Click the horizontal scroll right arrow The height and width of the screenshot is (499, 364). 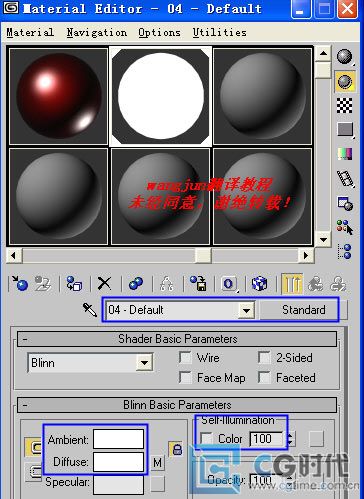[306, 256]
